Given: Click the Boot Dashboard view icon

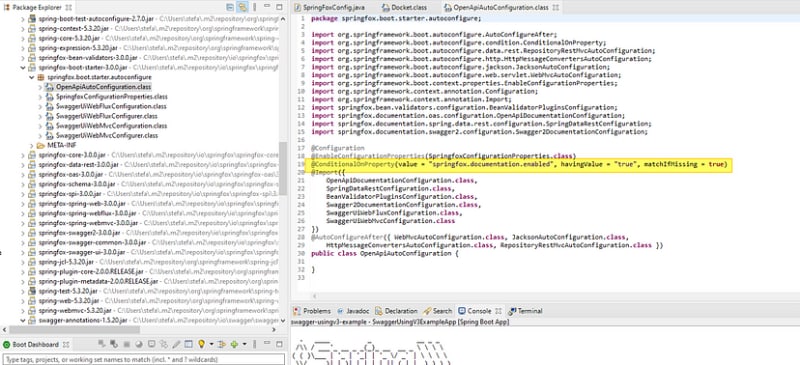Looking at the screenshot, I should point(7,344).
